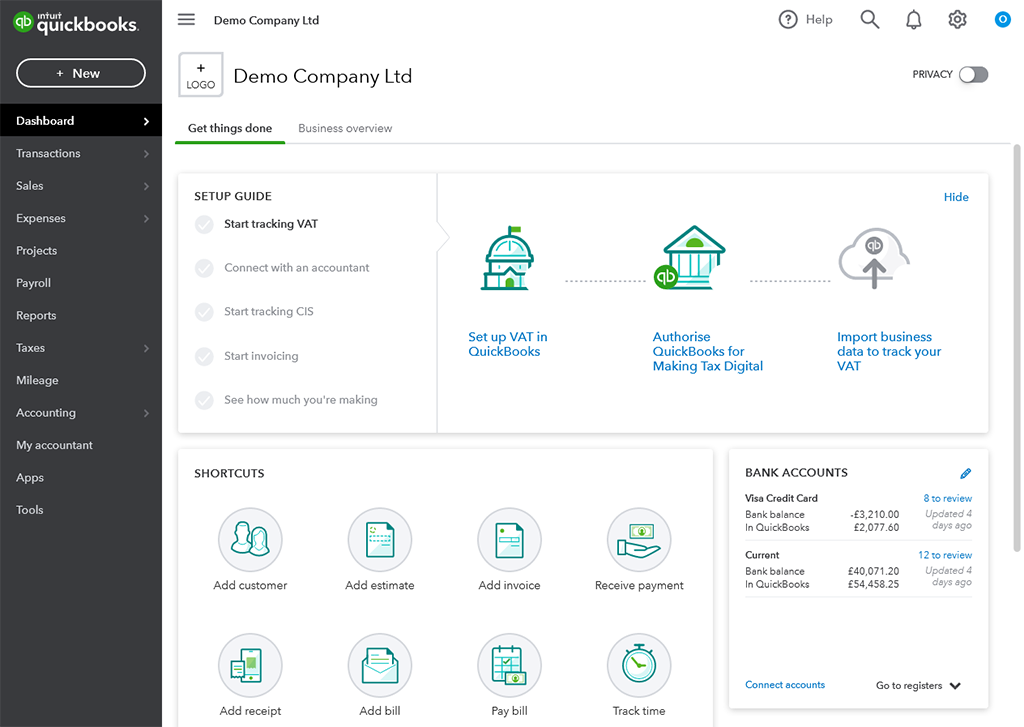Screen dimensions: 1024x727
Task: Open the search magnifier icon
Action: [869, 20]
